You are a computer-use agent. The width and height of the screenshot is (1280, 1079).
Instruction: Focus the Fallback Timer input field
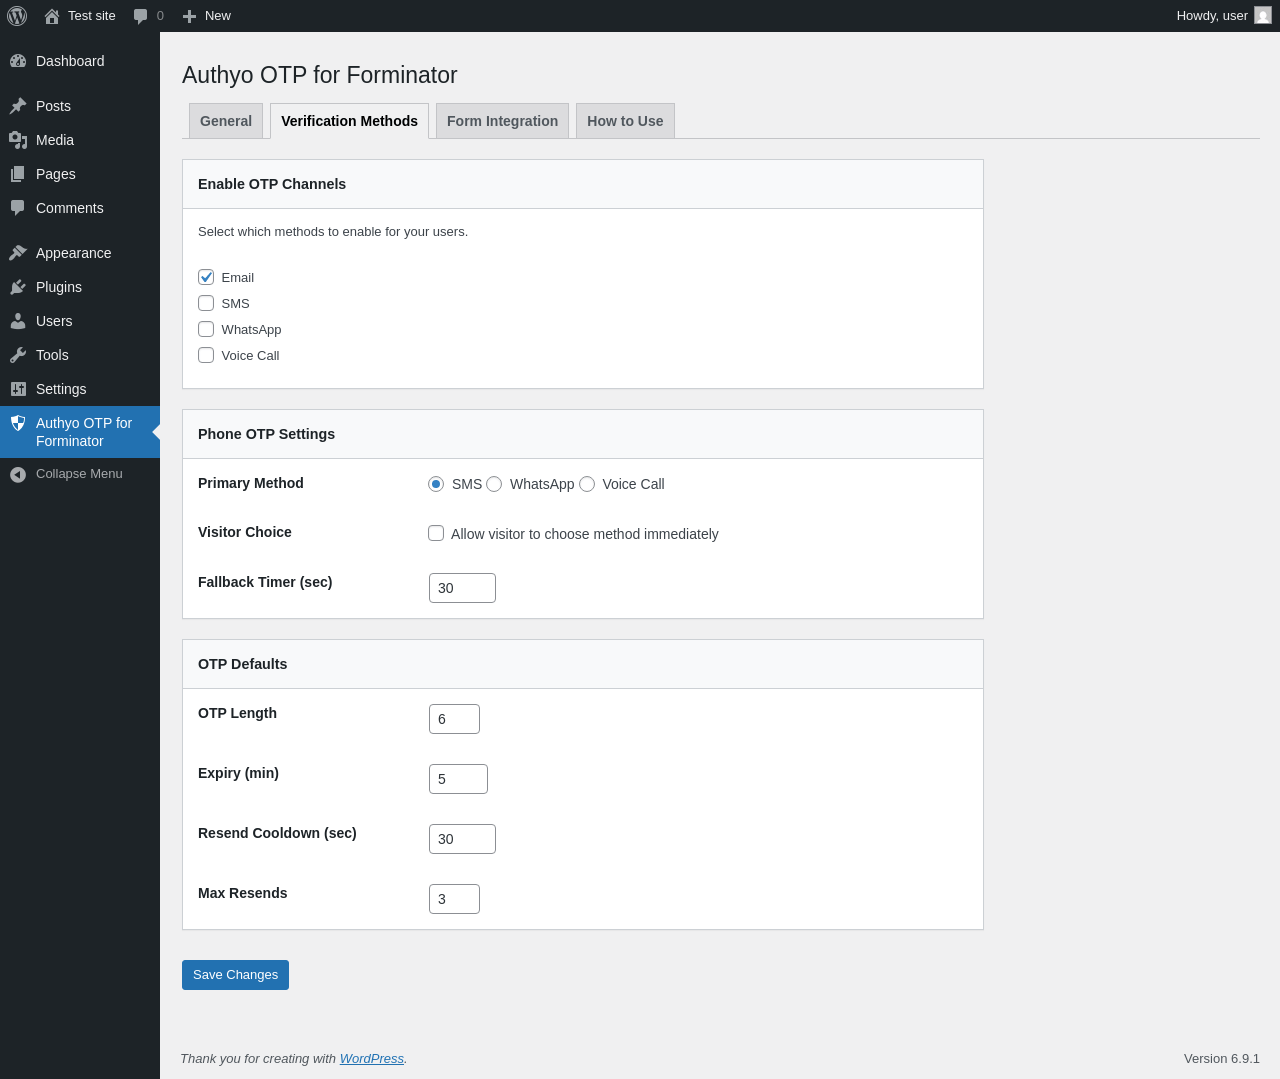(462, 588)
